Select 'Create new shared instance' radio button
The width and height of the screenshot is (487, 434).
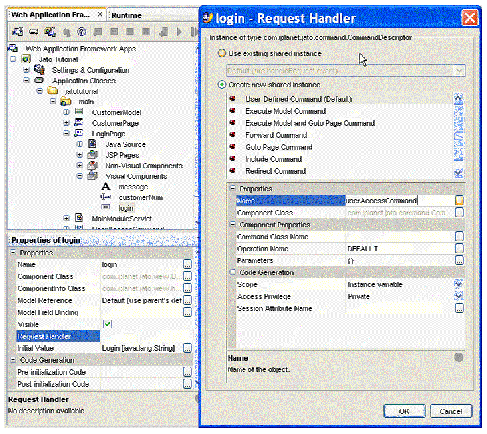(222, 85)
